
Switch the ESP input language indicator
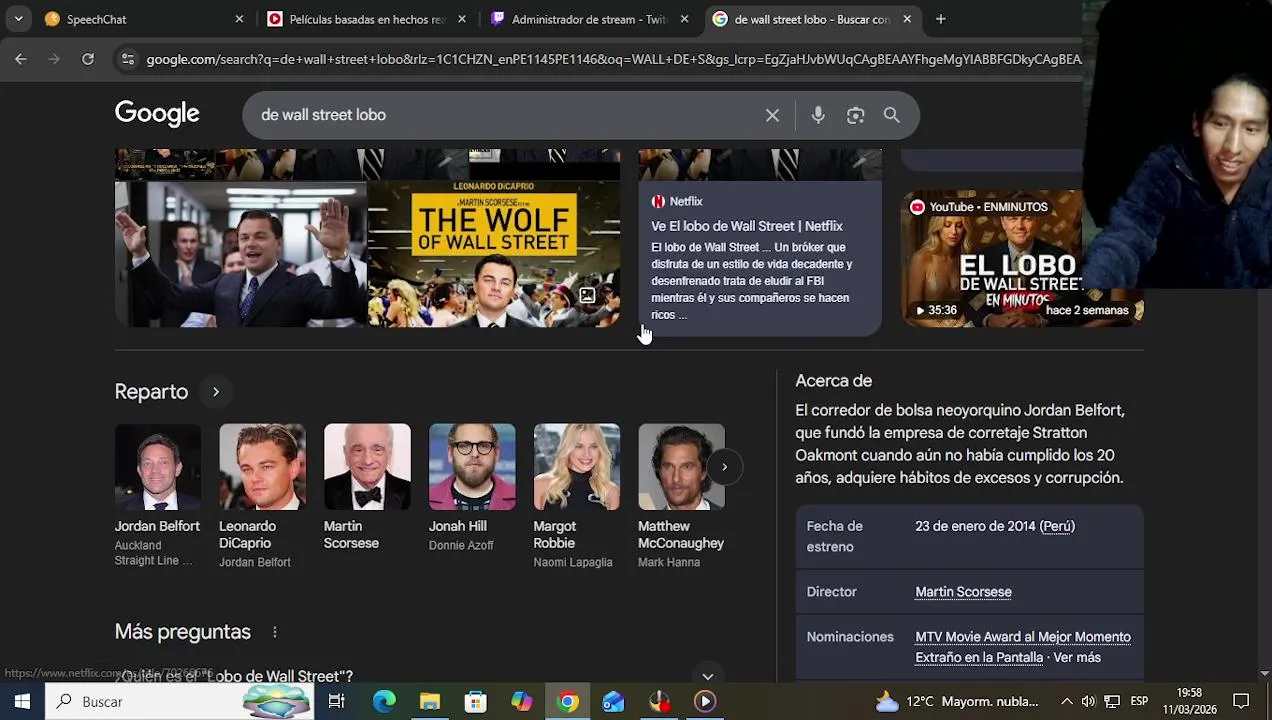[1139, 701]
